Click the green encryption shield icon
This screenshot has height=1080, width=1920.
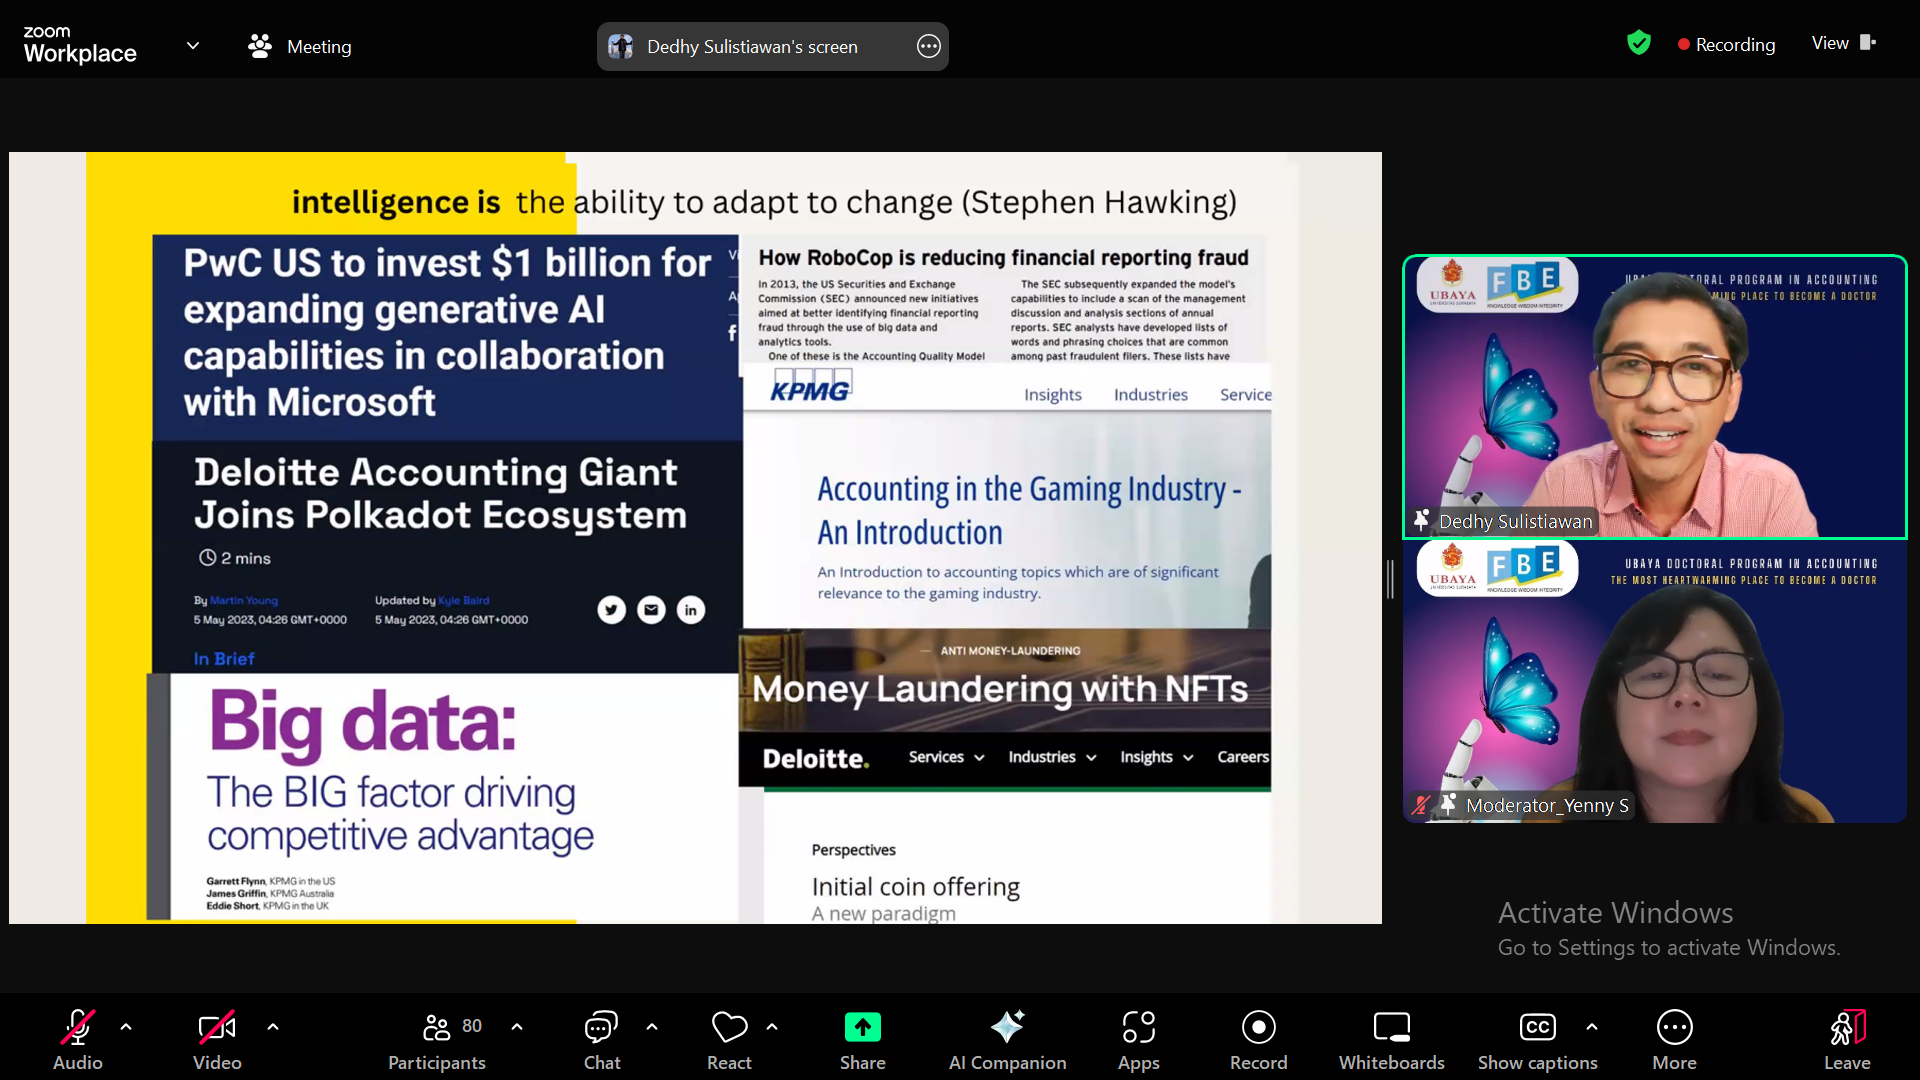coord(1638,43)
